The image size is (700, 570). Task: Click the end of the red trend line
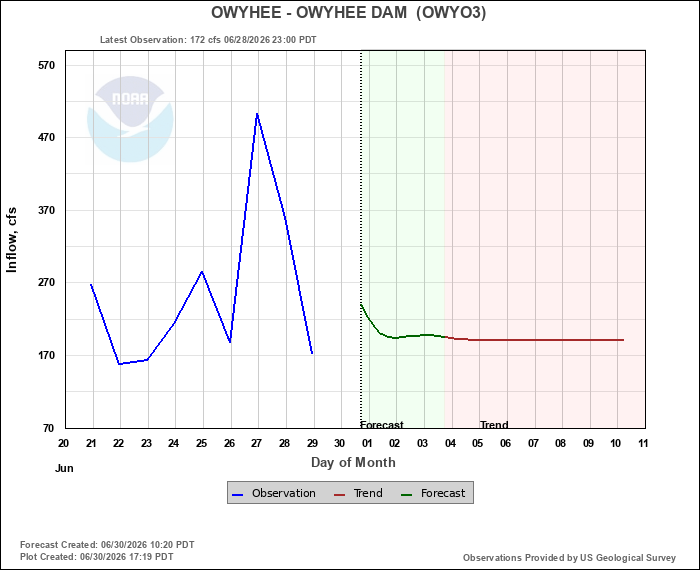click(x=623, y=340)
